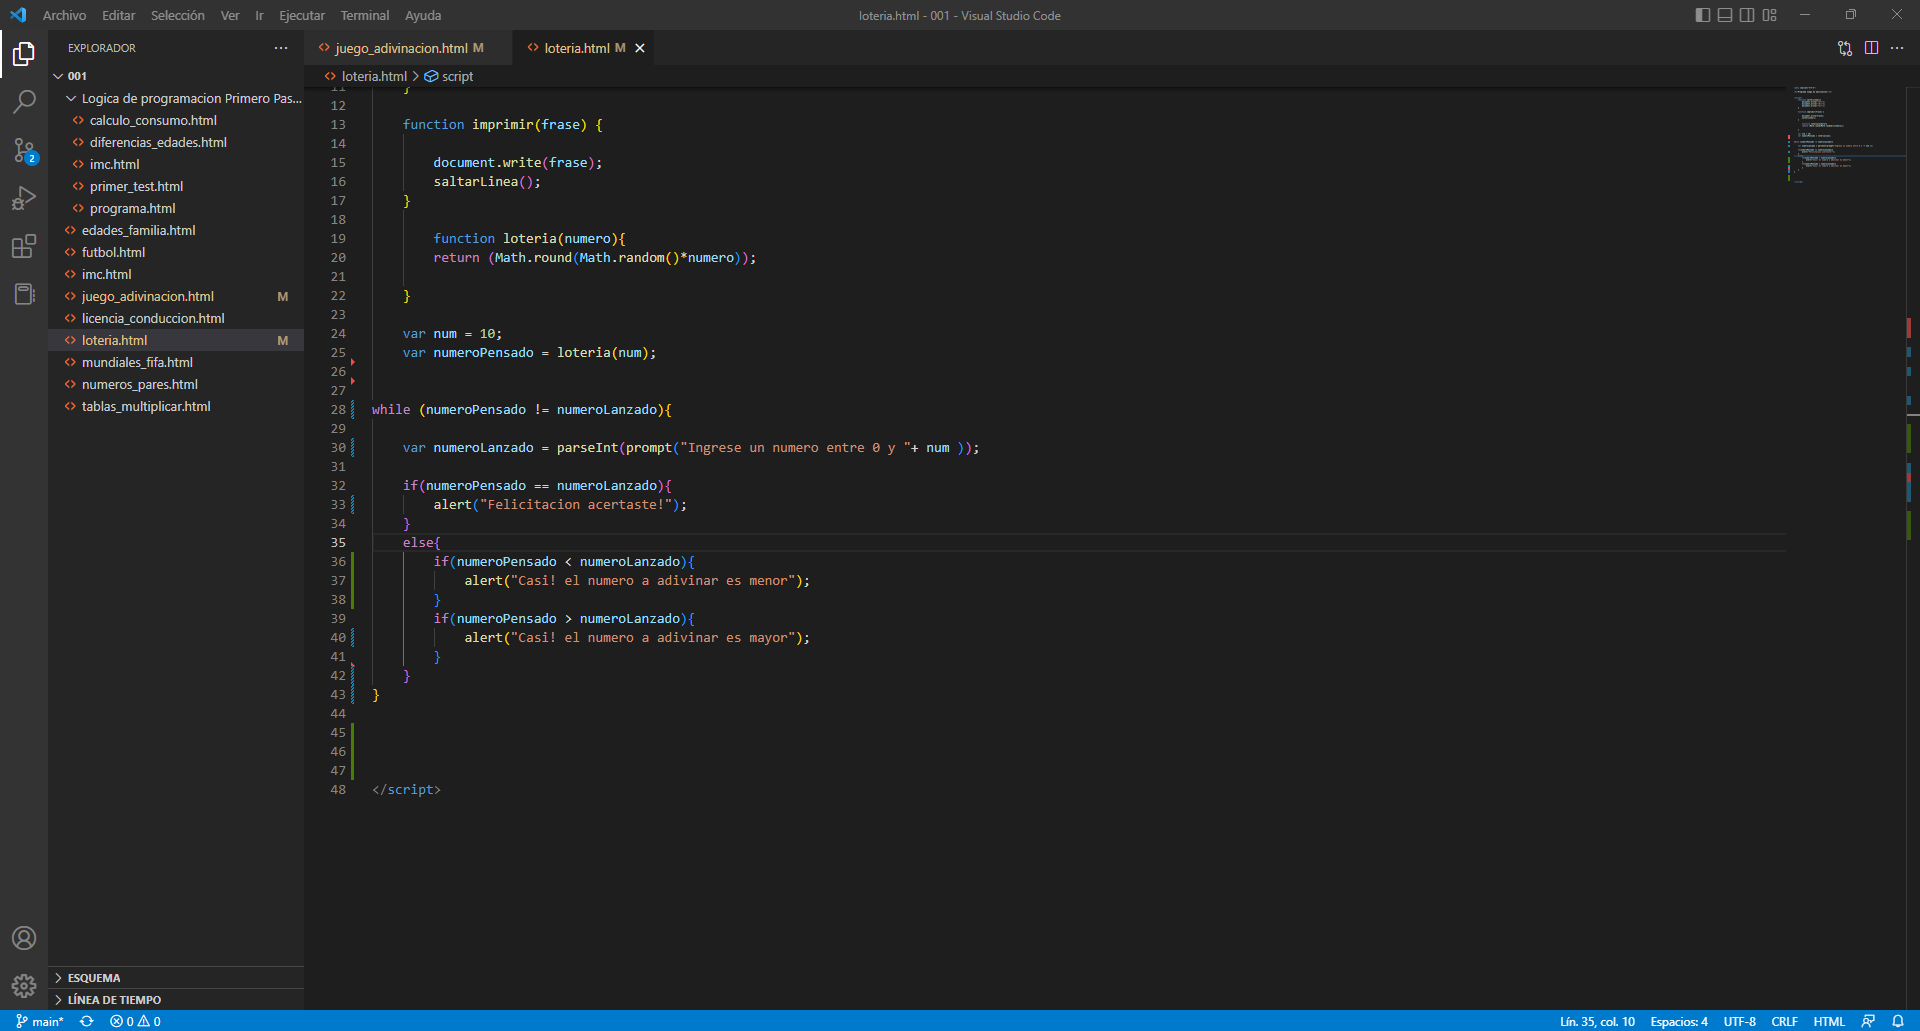Viewport: 1920px width, 1031px height.
Task: Change language mode HTML
Action: 1829,1021
